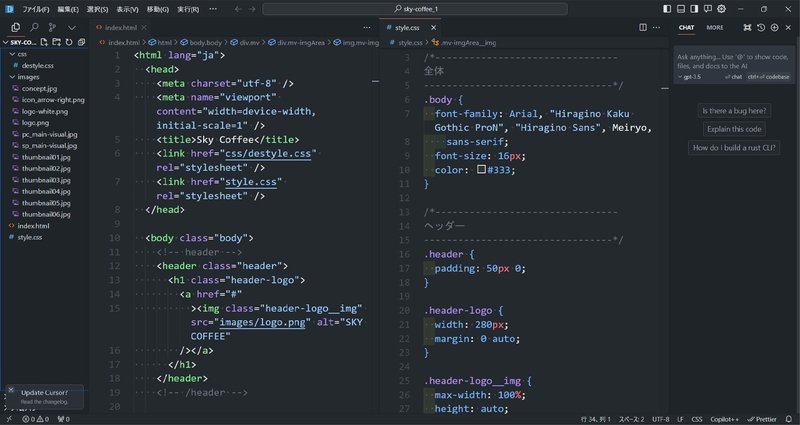Expand additional sidebar views chevron

coord(71,28)
